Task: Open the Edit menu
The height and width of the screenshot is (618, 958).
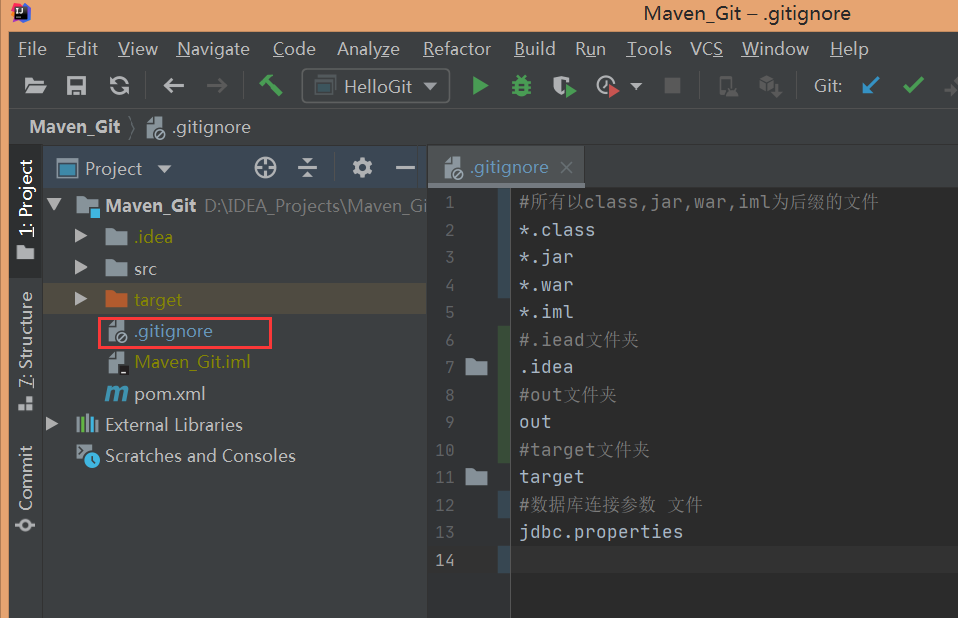Action: coord(82,49)
